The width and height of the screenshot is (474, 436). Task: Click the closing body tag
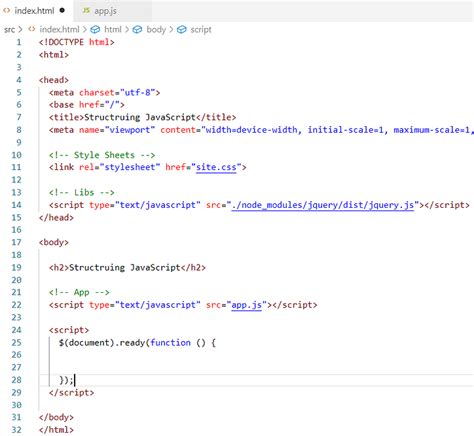(56, 417)
